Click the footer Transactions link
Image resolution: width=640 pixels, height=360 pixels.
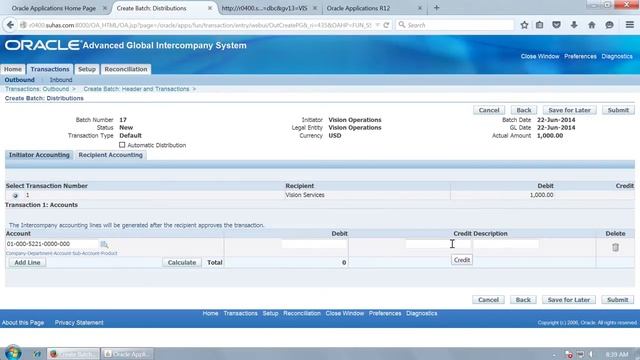(240, 313)
